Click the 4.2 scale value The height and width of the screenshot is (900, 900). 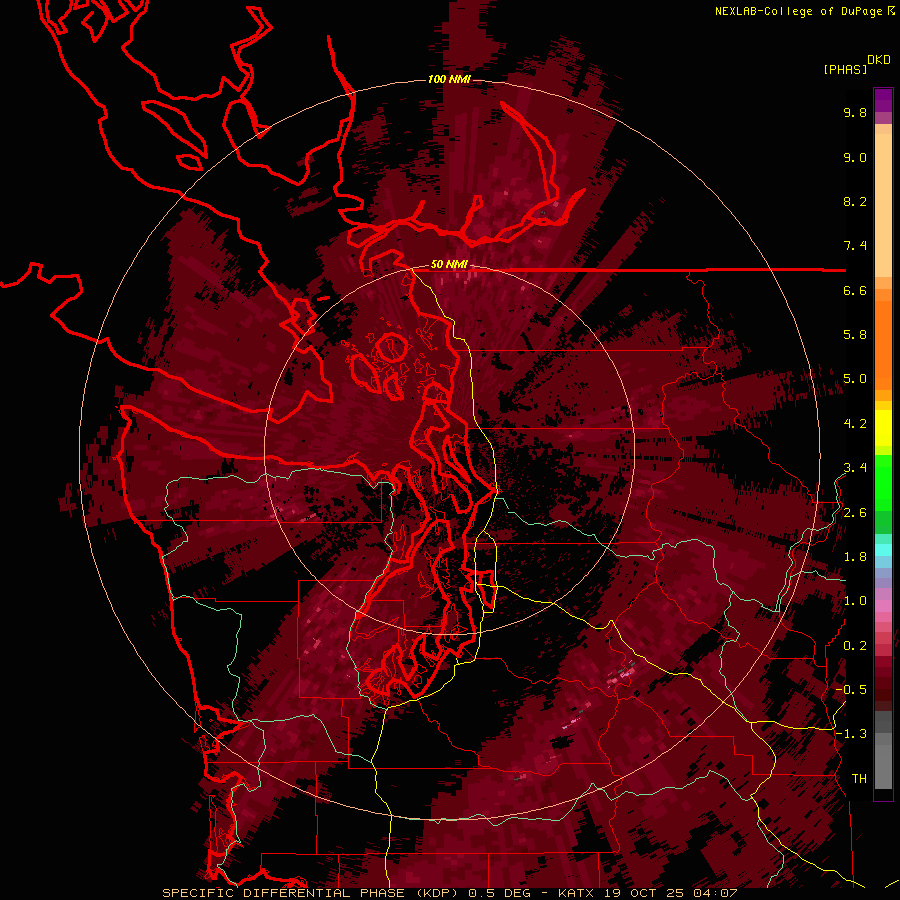(855, 424)
